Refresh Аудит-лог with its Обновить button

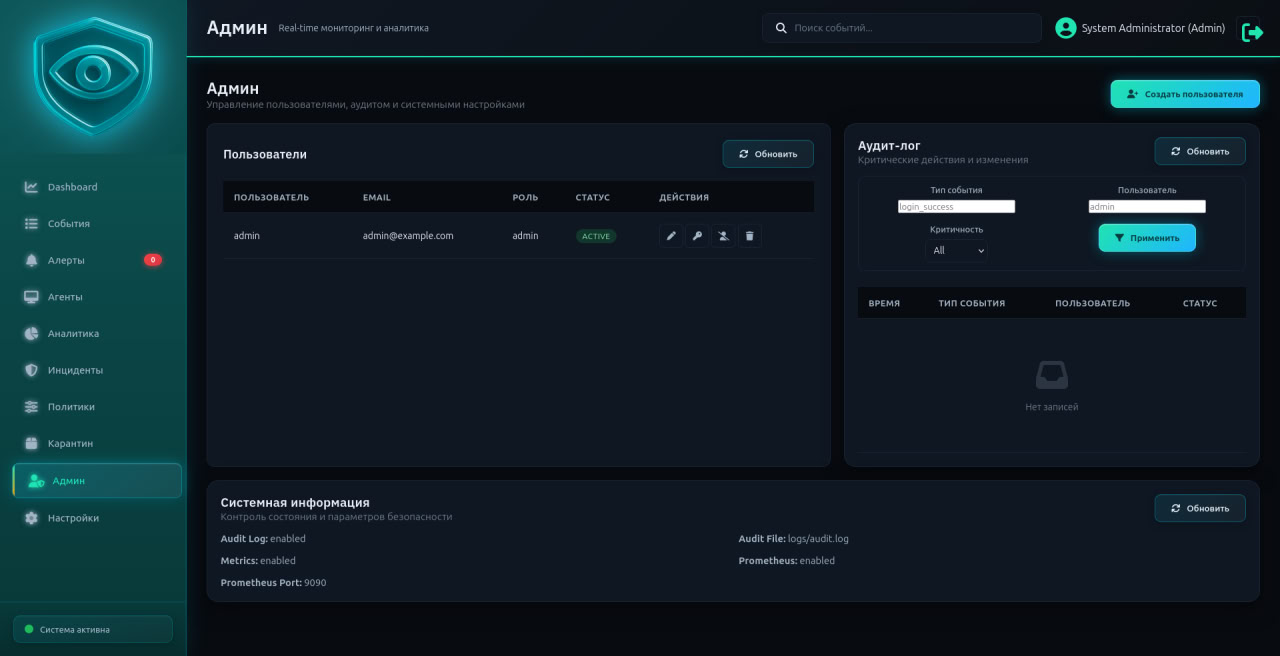click(1200, 151)
